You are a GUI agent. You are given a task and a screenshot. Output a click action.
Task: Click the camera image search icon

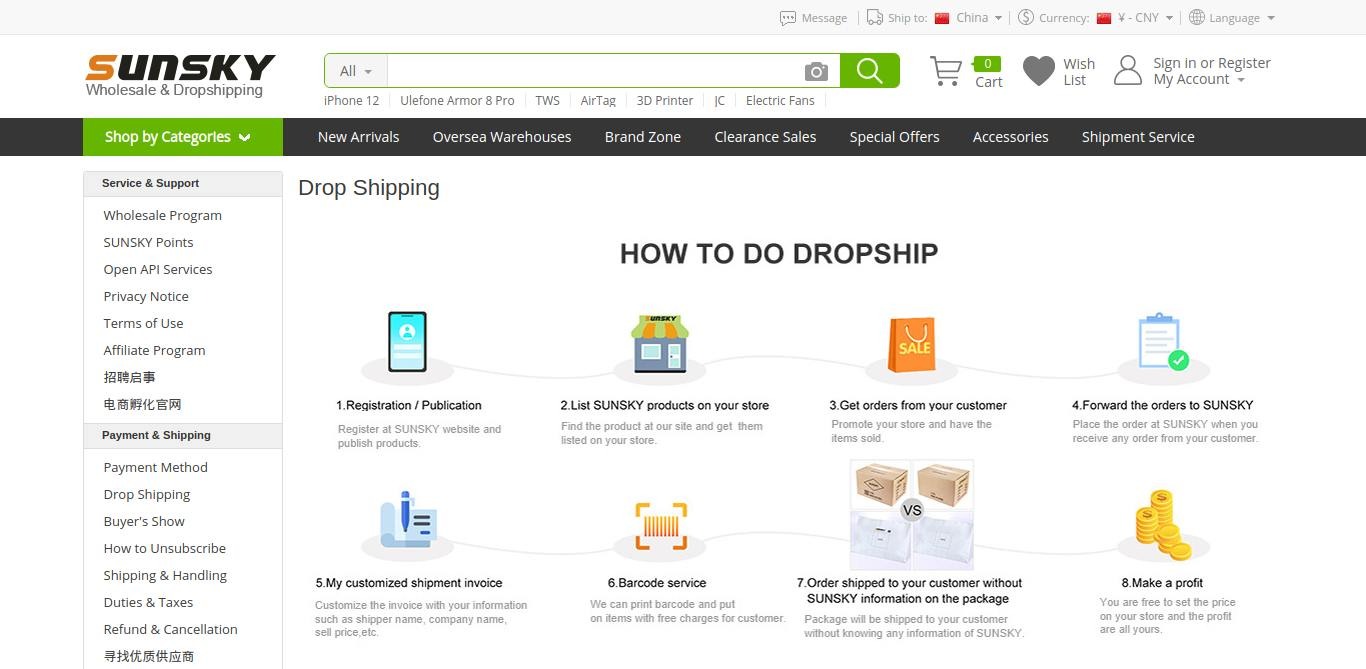[817, 71]
